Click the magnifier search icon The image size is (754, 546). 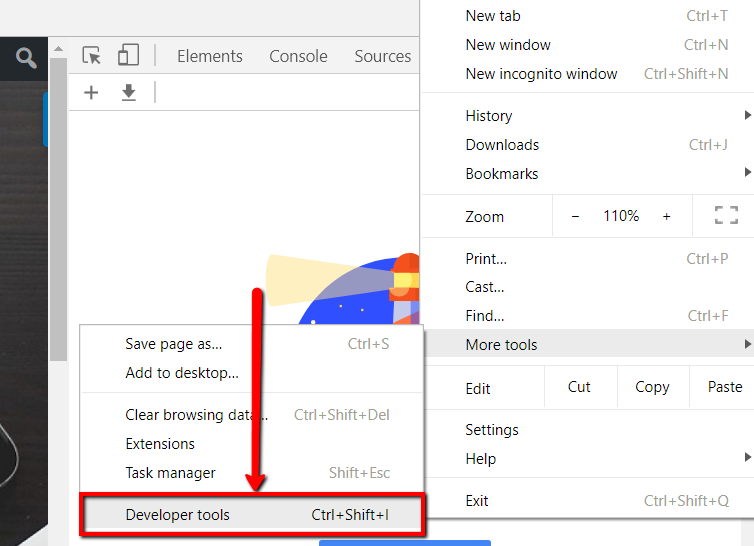tap(25, 58)
